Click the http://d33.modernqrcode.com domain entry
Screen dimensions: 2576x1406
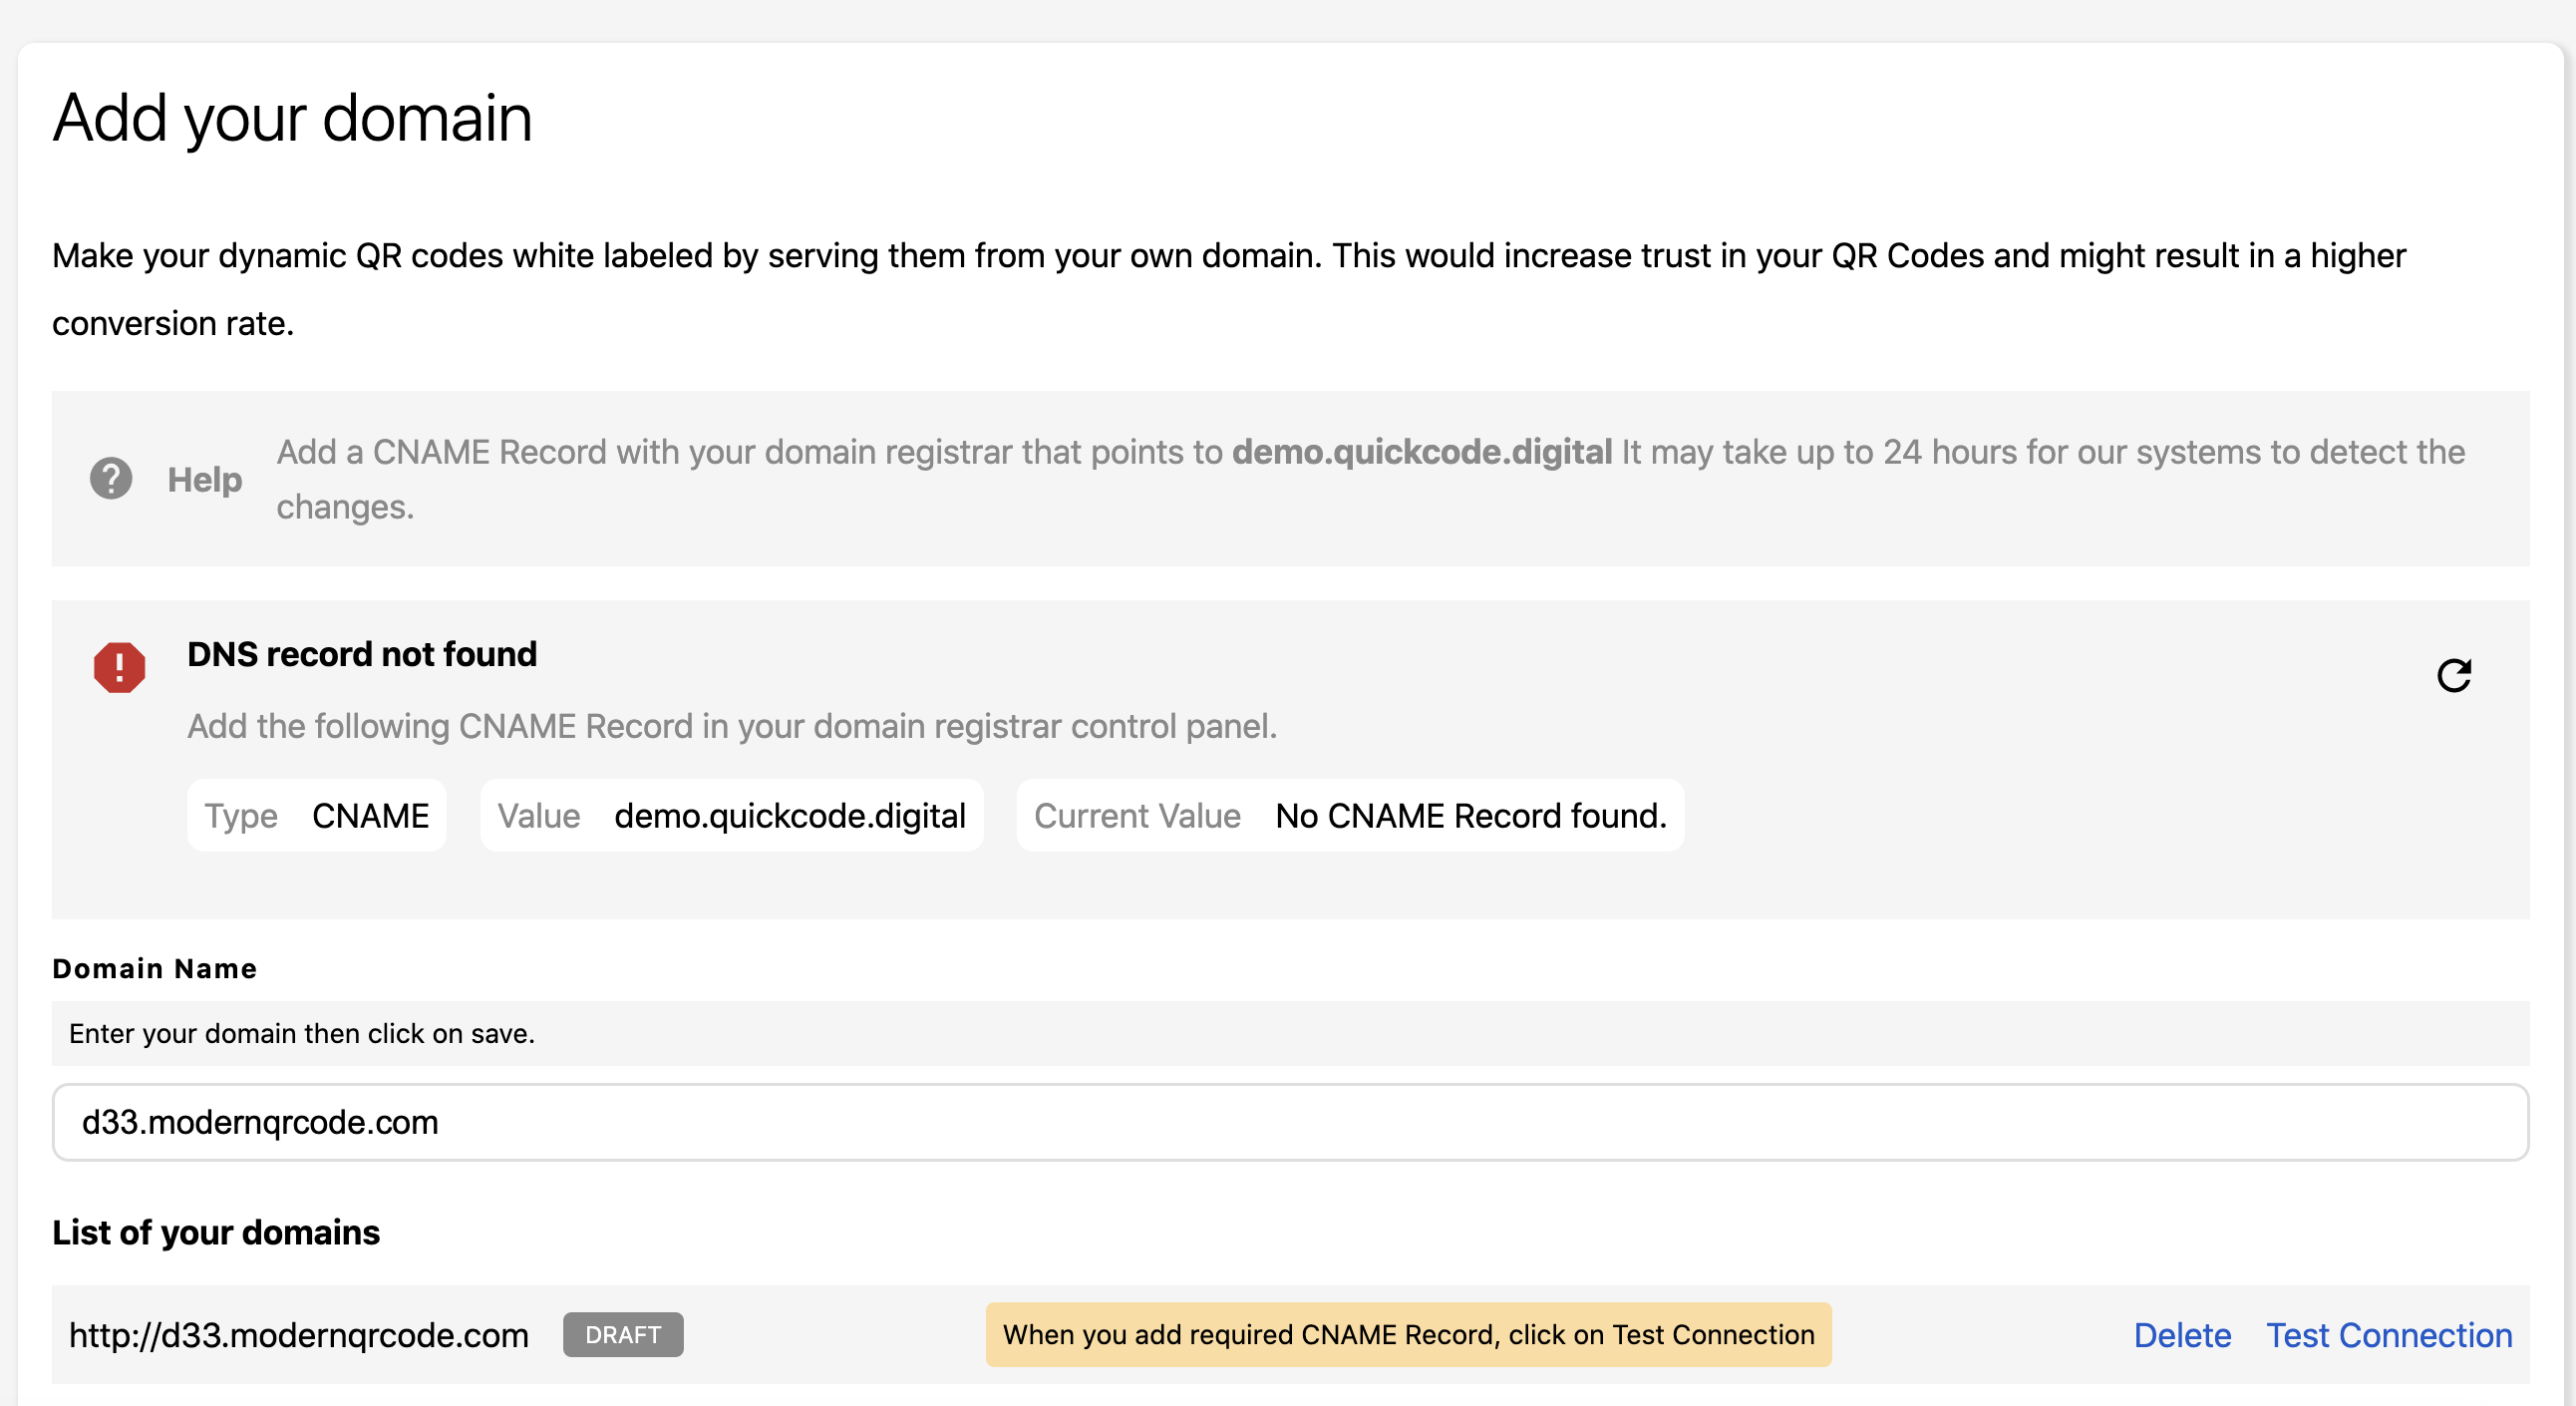coord(299,1335)
